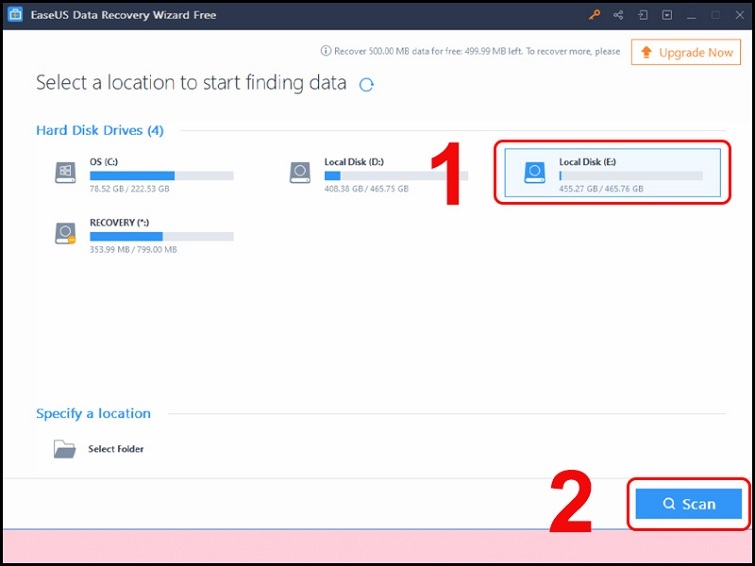Screen dimensions: 755x566
Task: Select the OS (C:) drive icon
Action: (65, 172)
